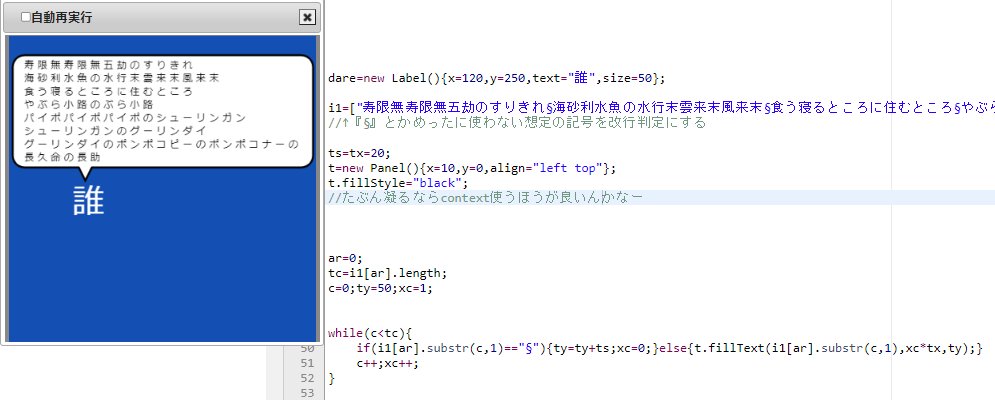This screenshot has height=400, width=995.
Task: Click line number 51 in gutter
Action: tap(306, 363)
